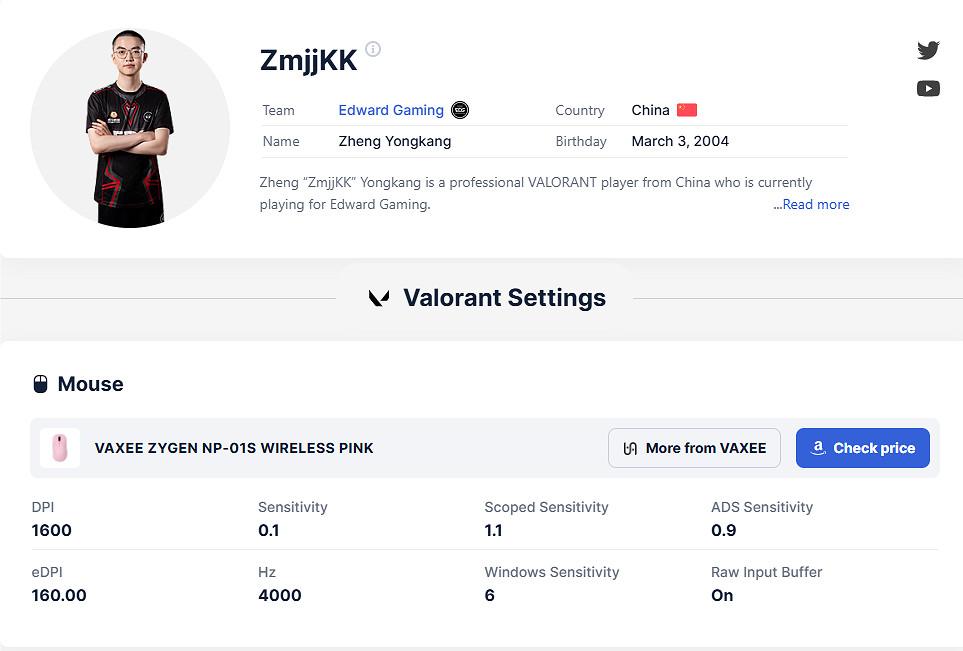
Task: Expand bio with Read more link
Action: coord(811,204)
